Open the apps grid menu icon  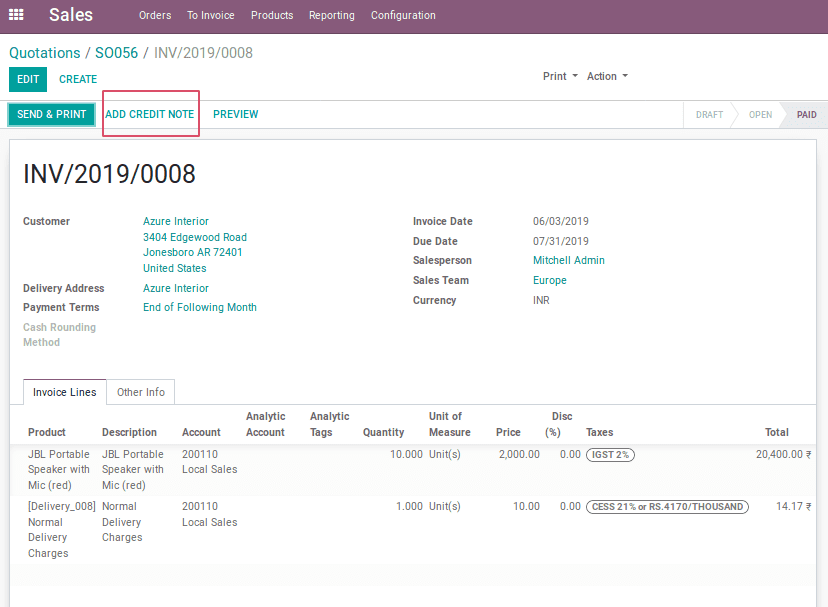(16, 16)
